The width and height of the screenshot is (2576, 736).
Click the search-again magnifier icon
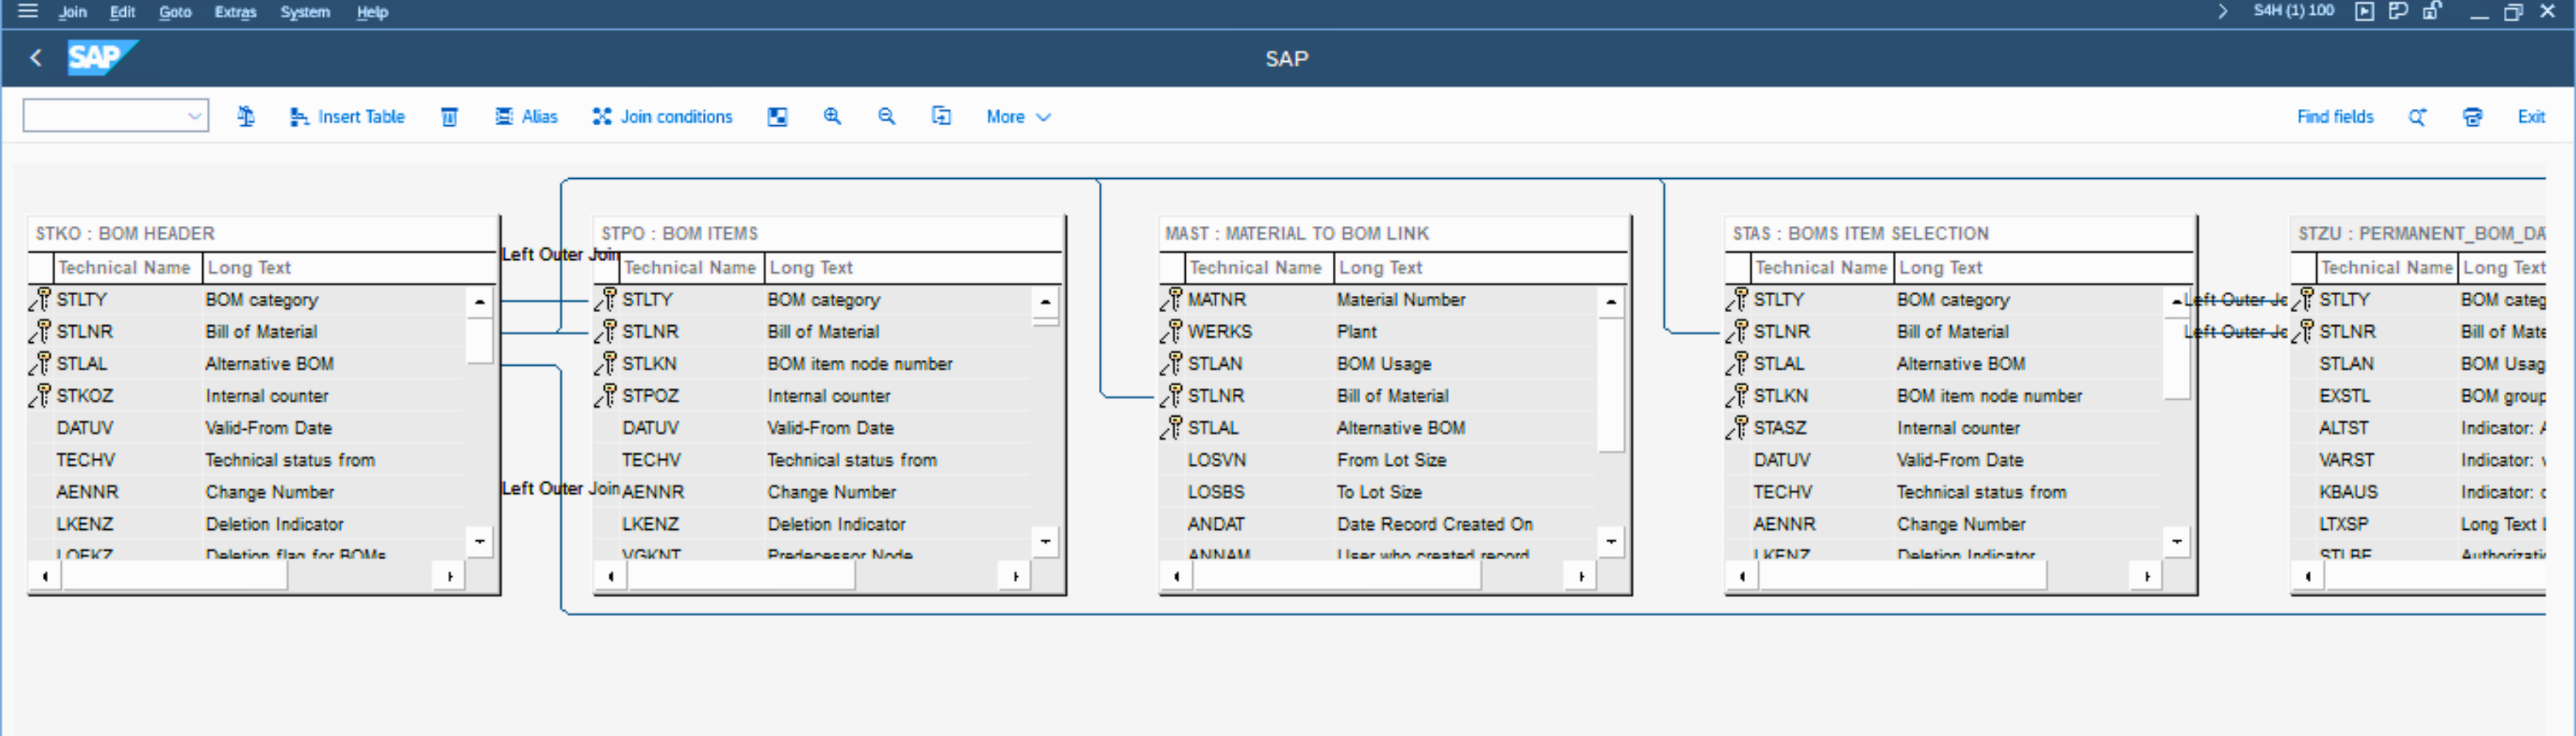tap(2417, 117)
